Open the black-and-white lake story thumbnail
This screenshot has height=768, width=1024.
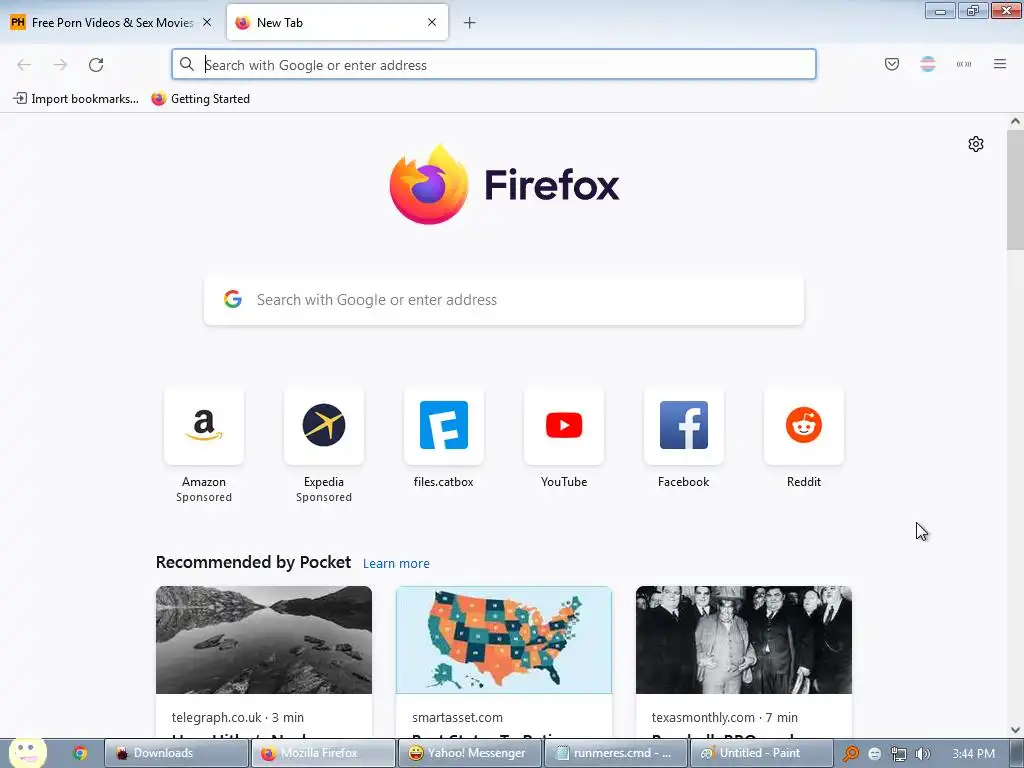click(264, 640)
